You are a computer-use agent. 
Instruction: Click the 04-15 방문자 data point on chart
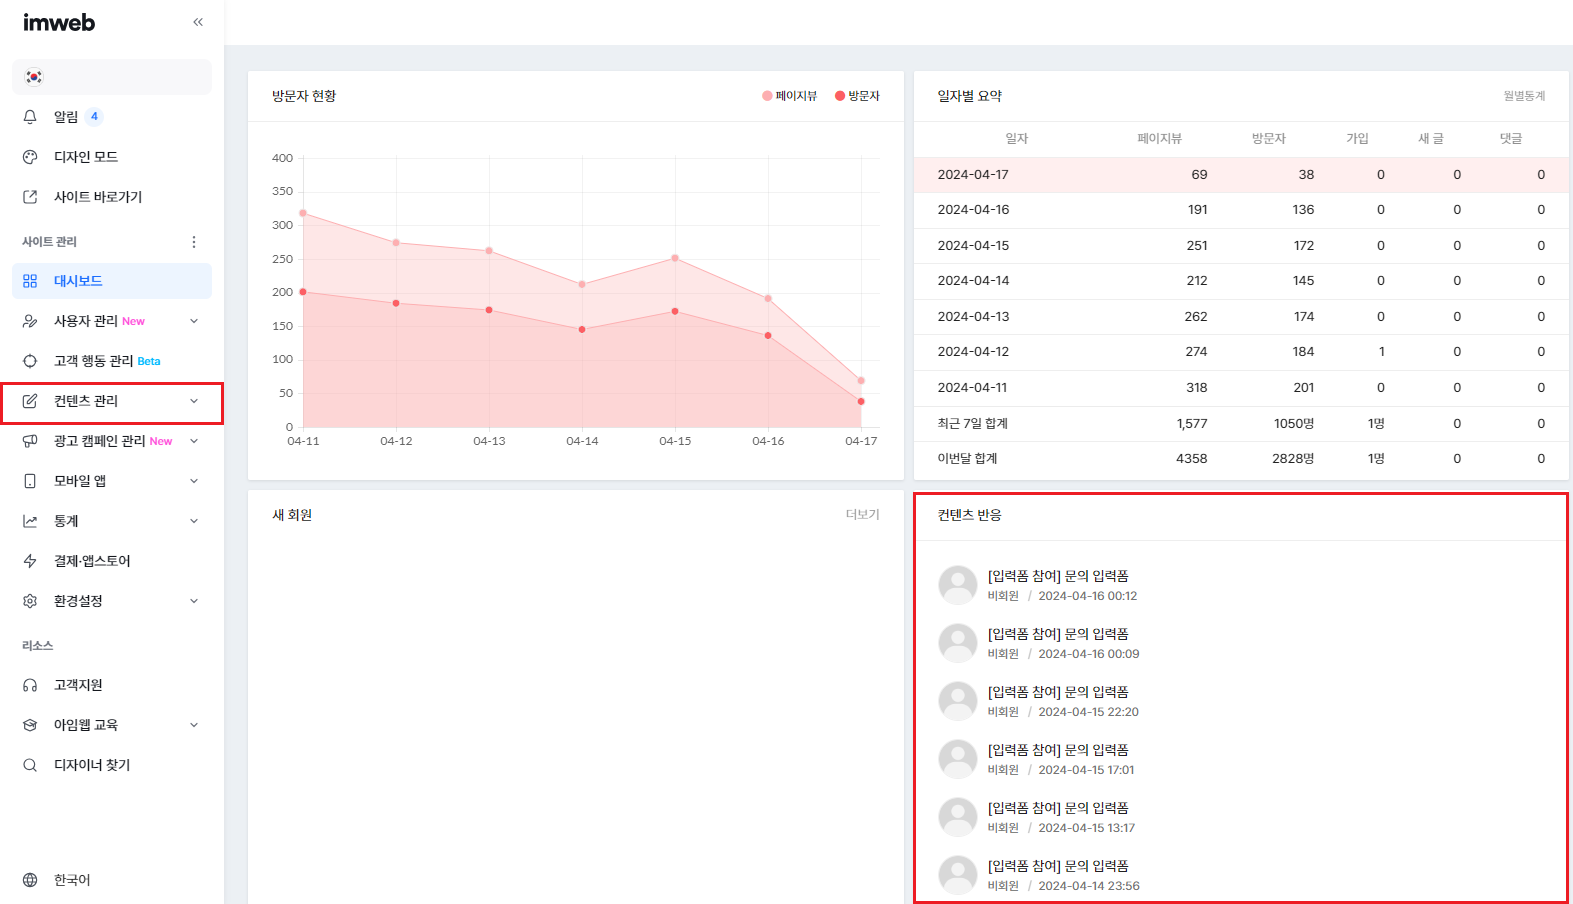[675, 311]
